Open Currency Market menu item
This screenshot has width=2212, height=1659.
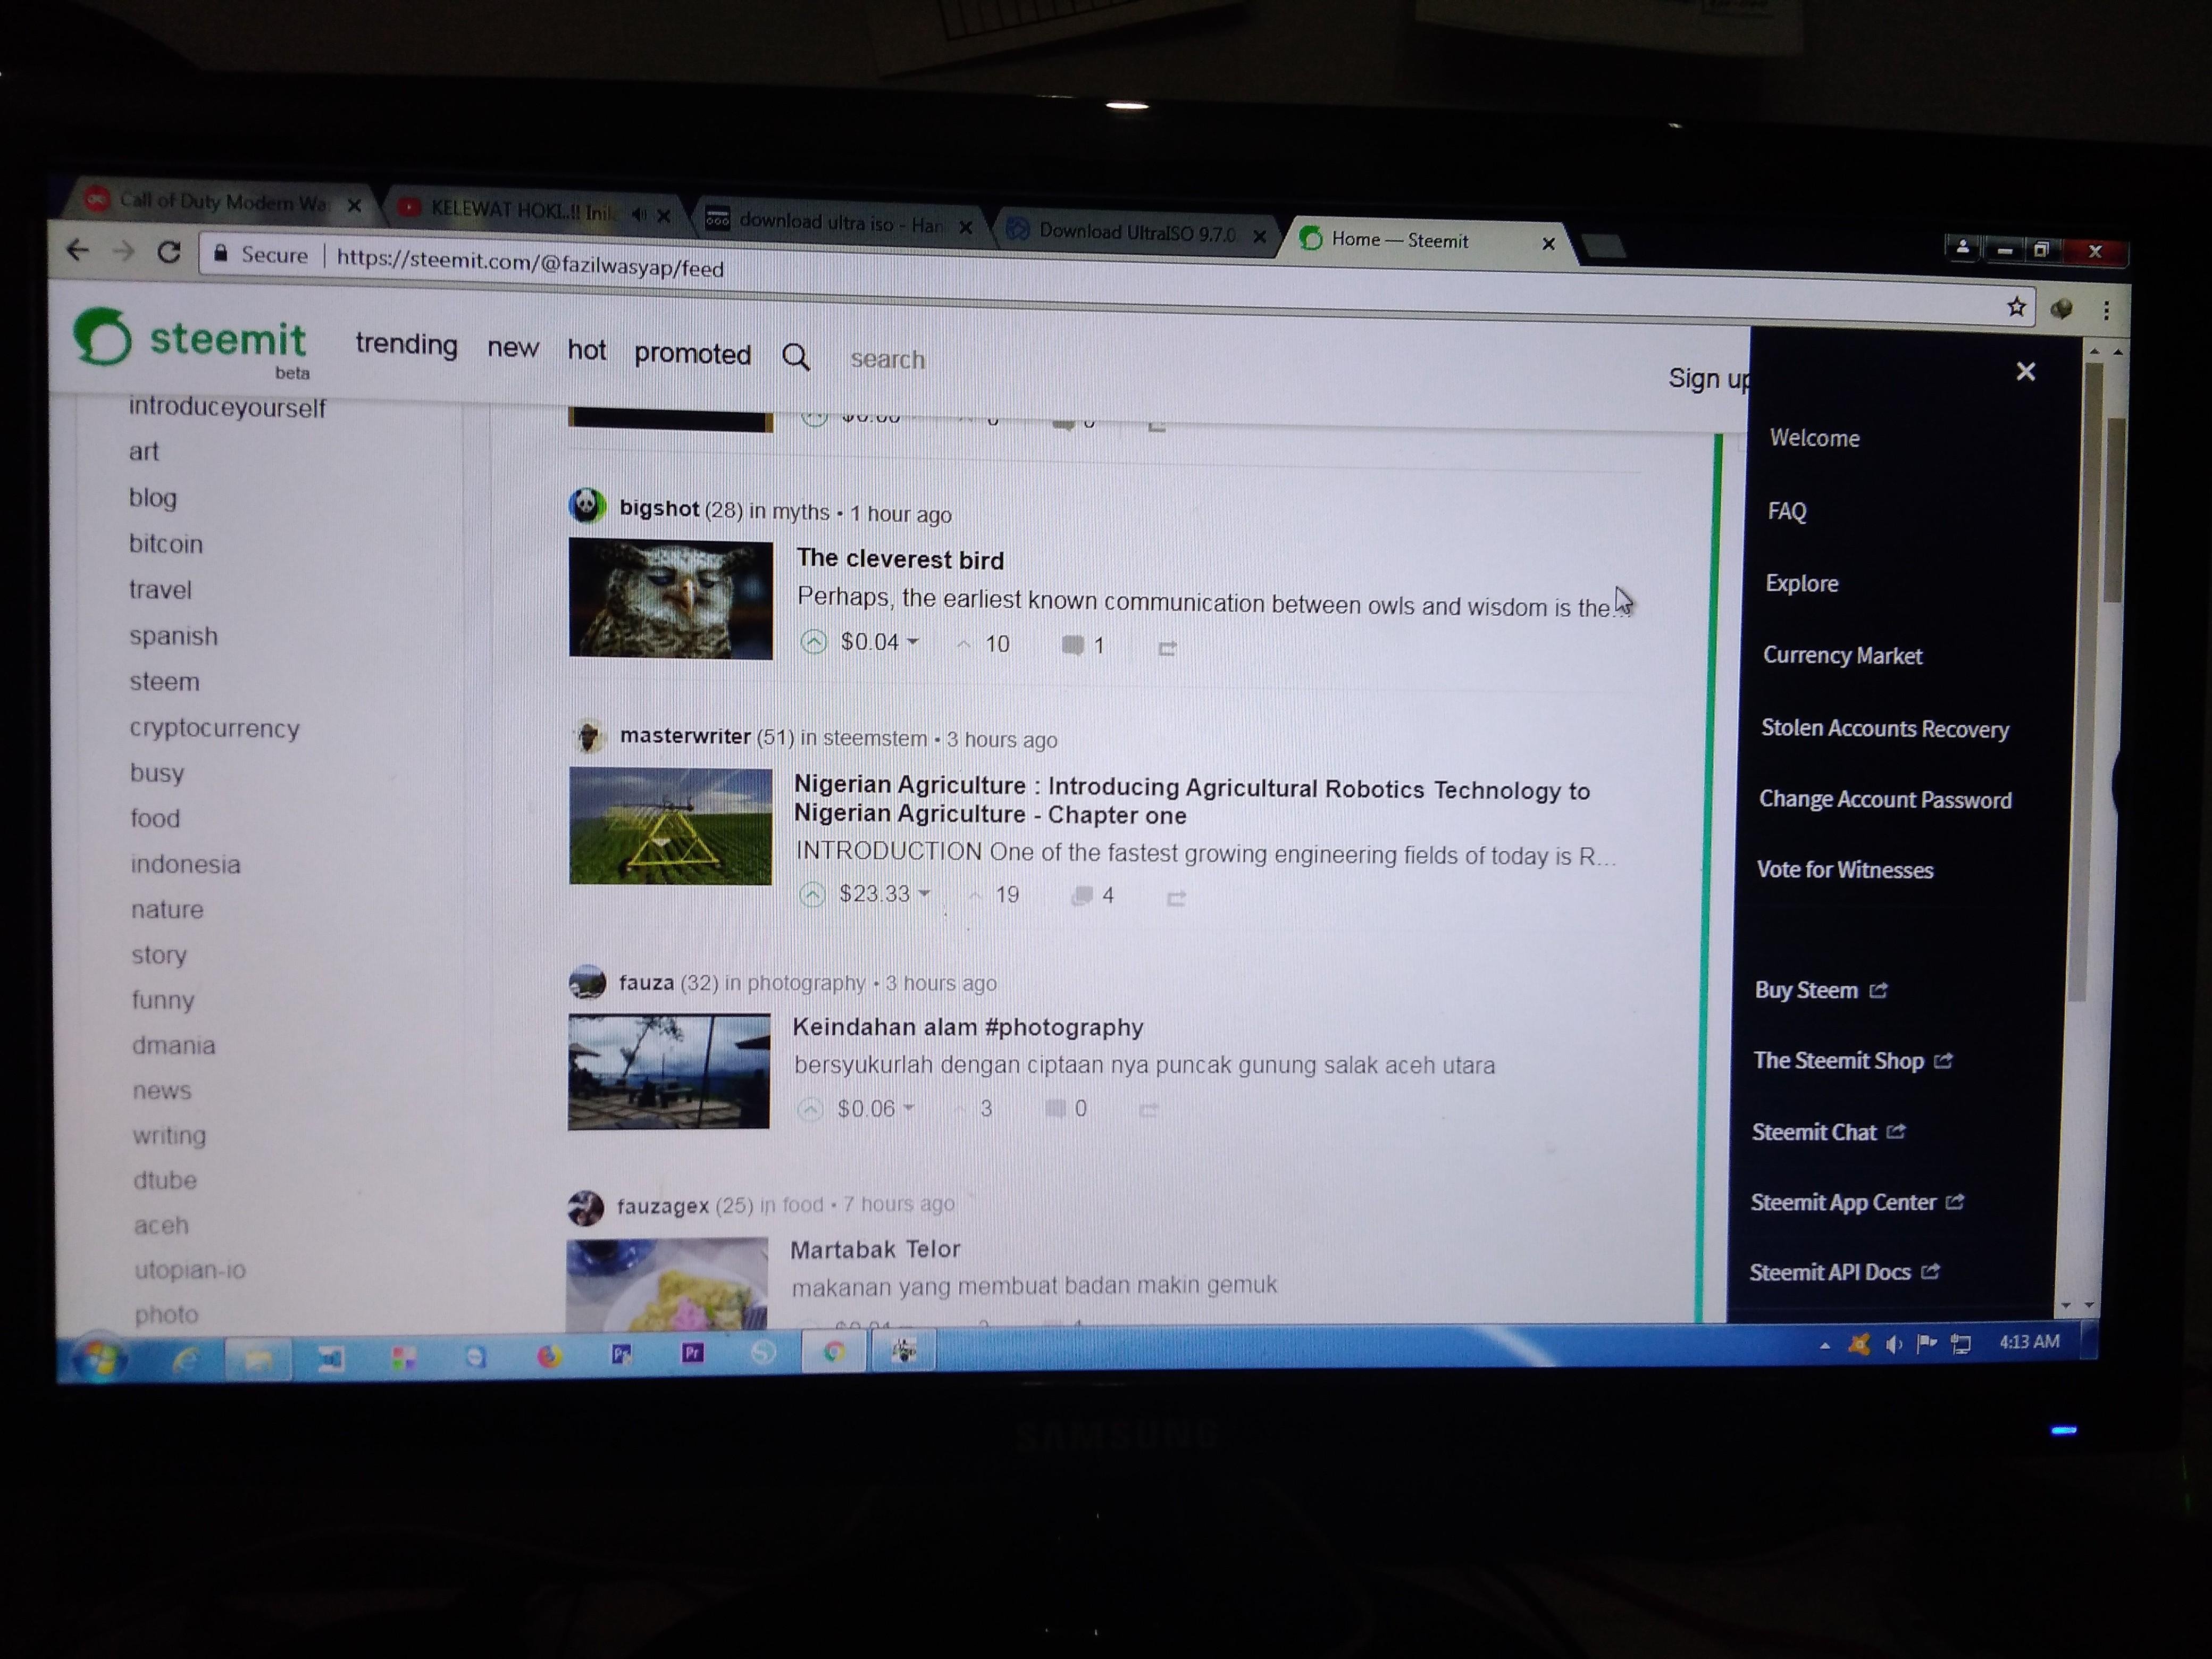coord(1842,655)
